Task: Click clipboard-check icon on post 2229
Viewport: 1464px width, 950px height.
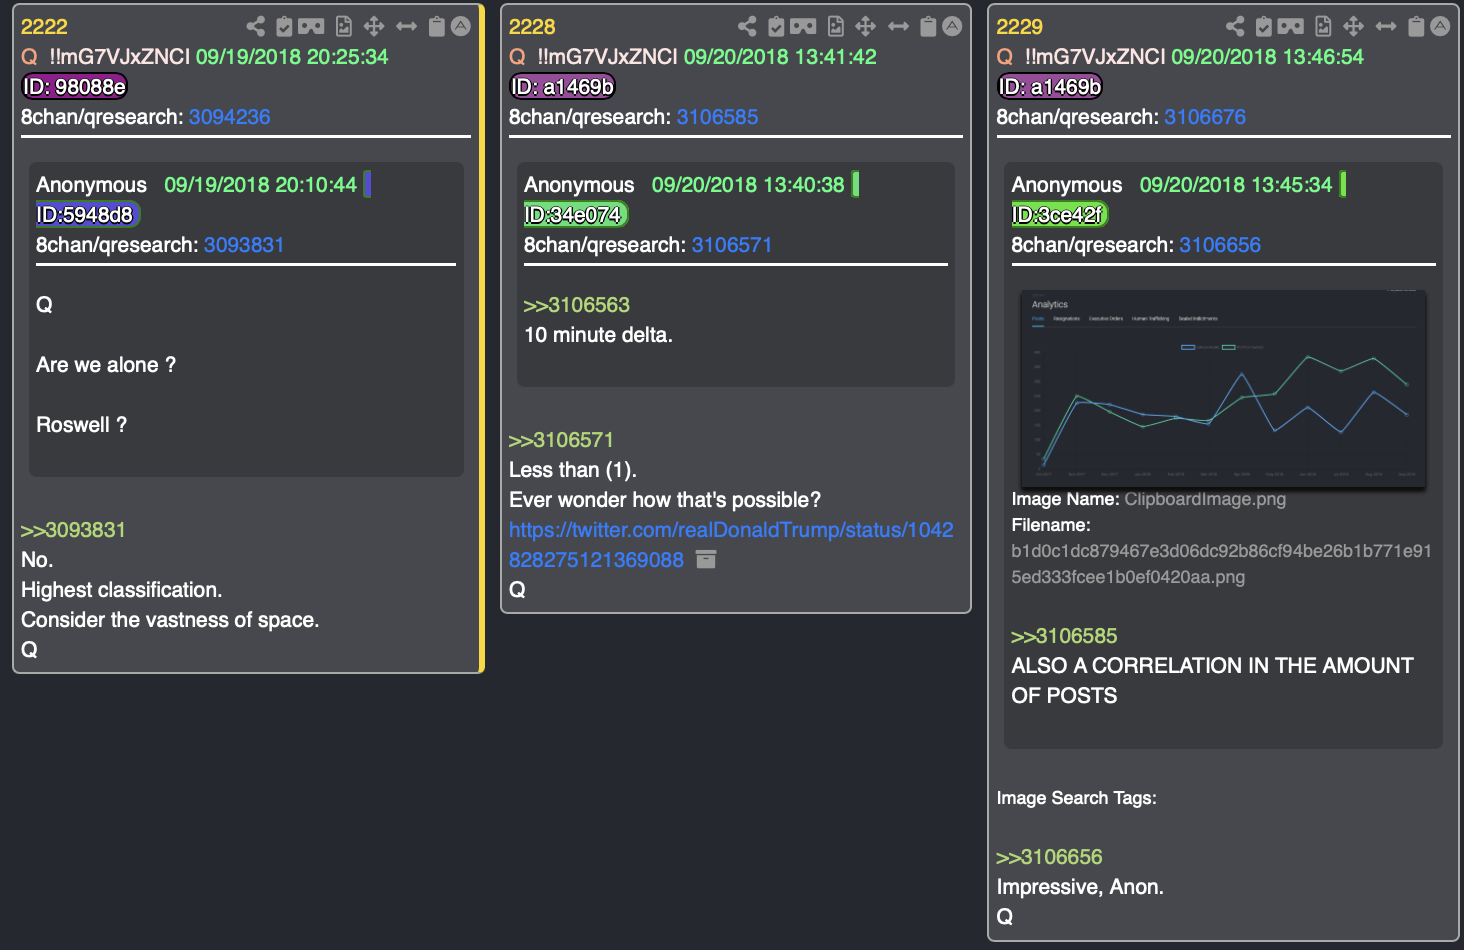Action: click(1264, 26)
